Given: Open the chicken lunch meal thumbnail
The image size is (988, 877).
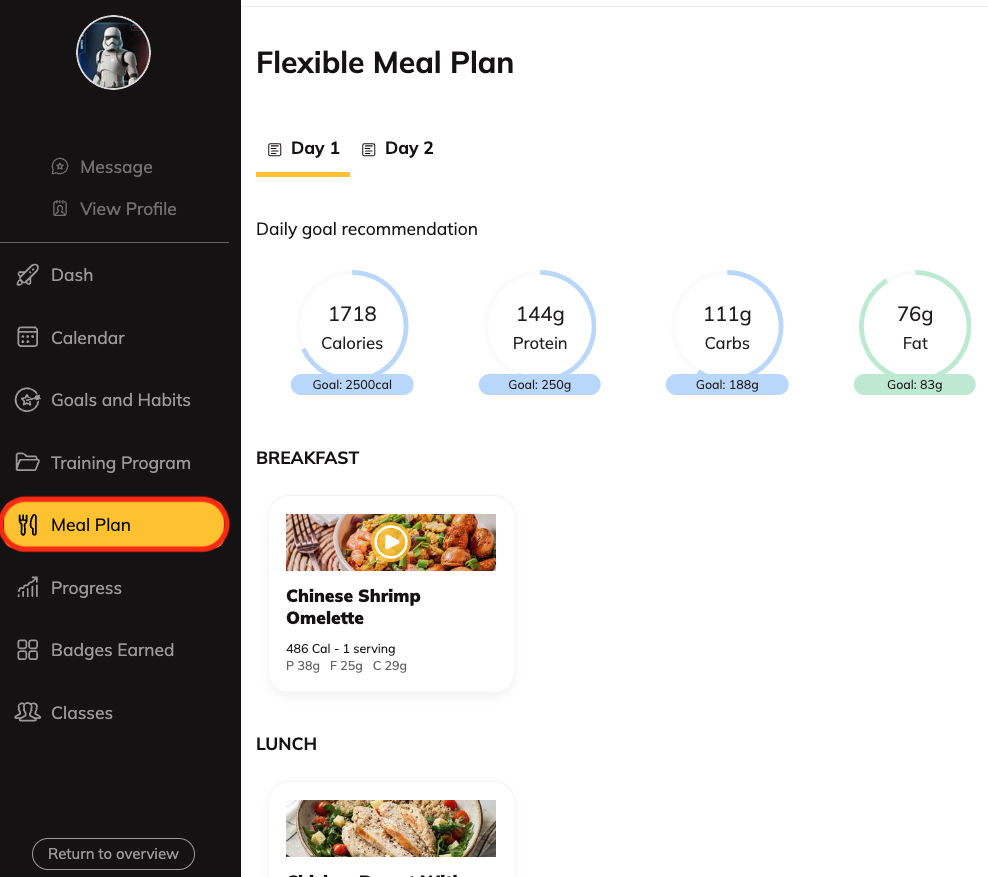Looking at the screenshot, I should pyautogui.click(x=391, y=828).
